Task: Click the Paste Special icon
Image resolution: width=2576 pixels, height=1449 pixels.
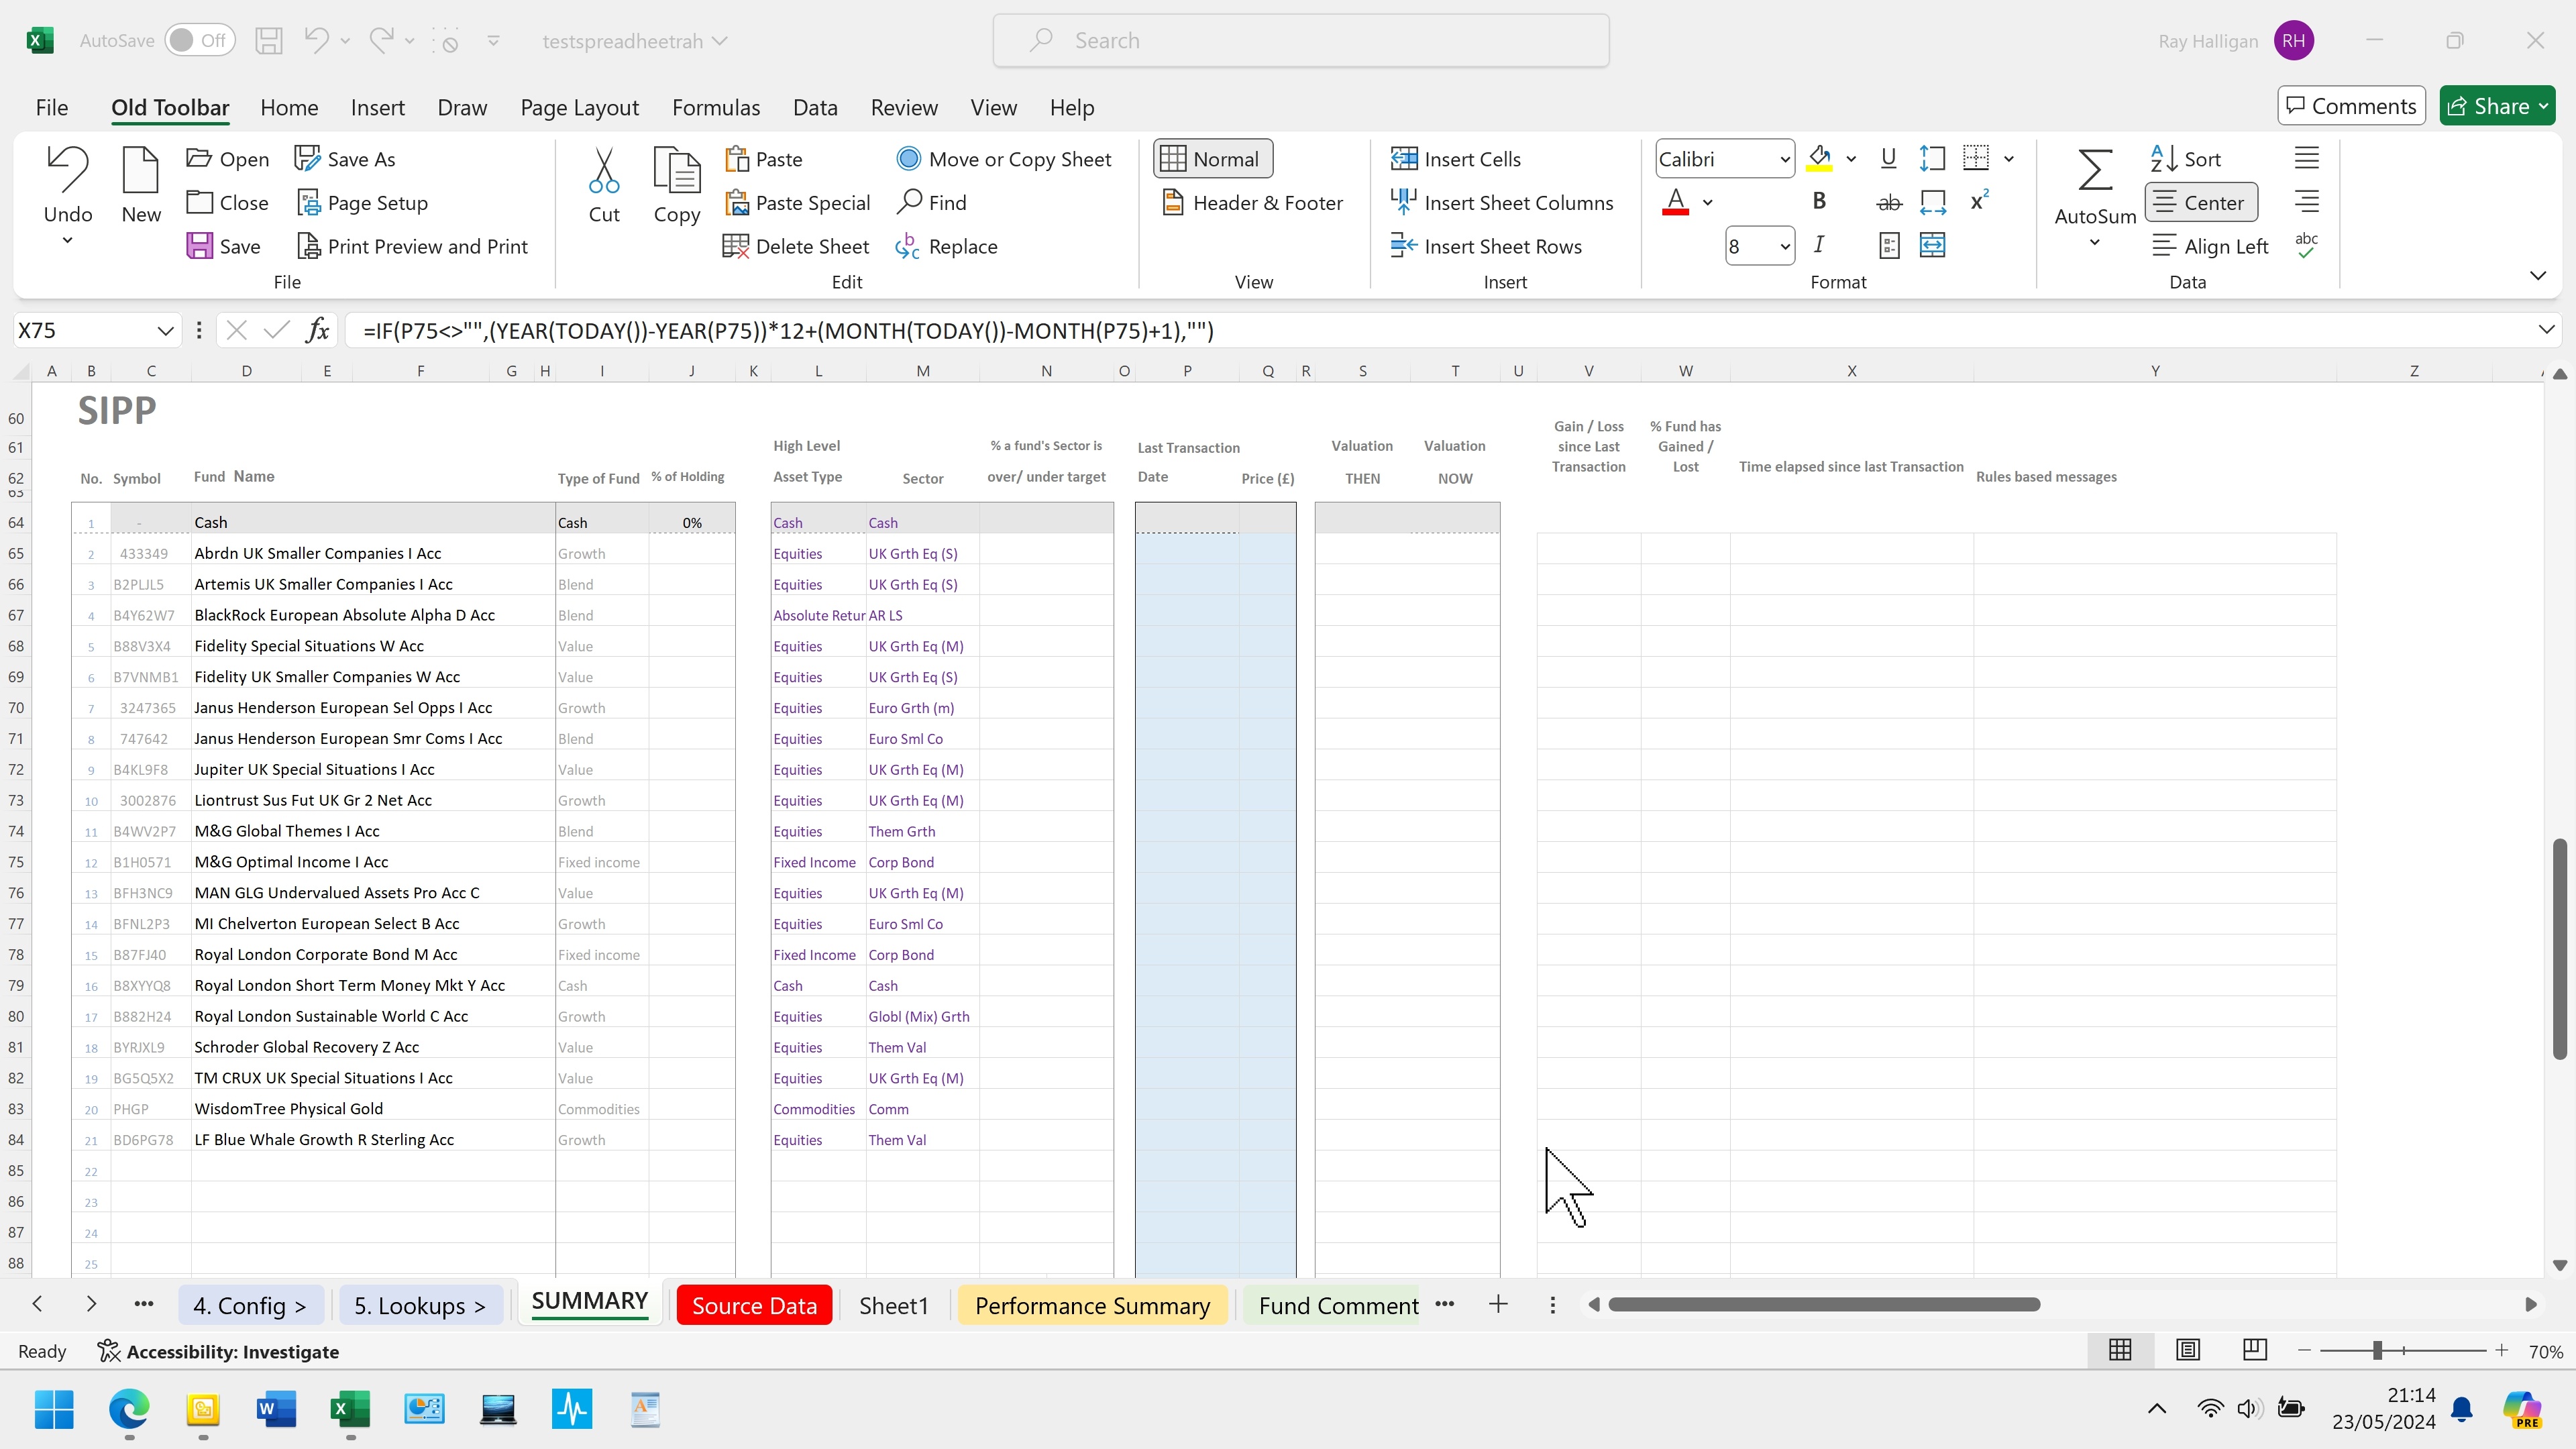Action: click(x=737, y=203)
